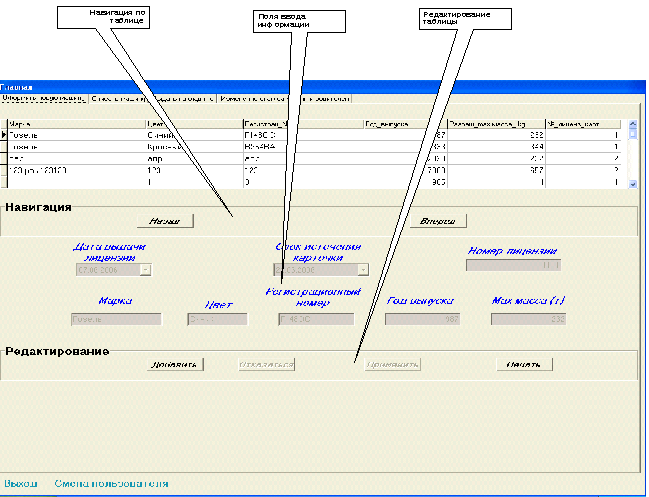Click the registration number column header
This screenshot has height=497, width=649.
pyautogui.click(x=303, y=124)
